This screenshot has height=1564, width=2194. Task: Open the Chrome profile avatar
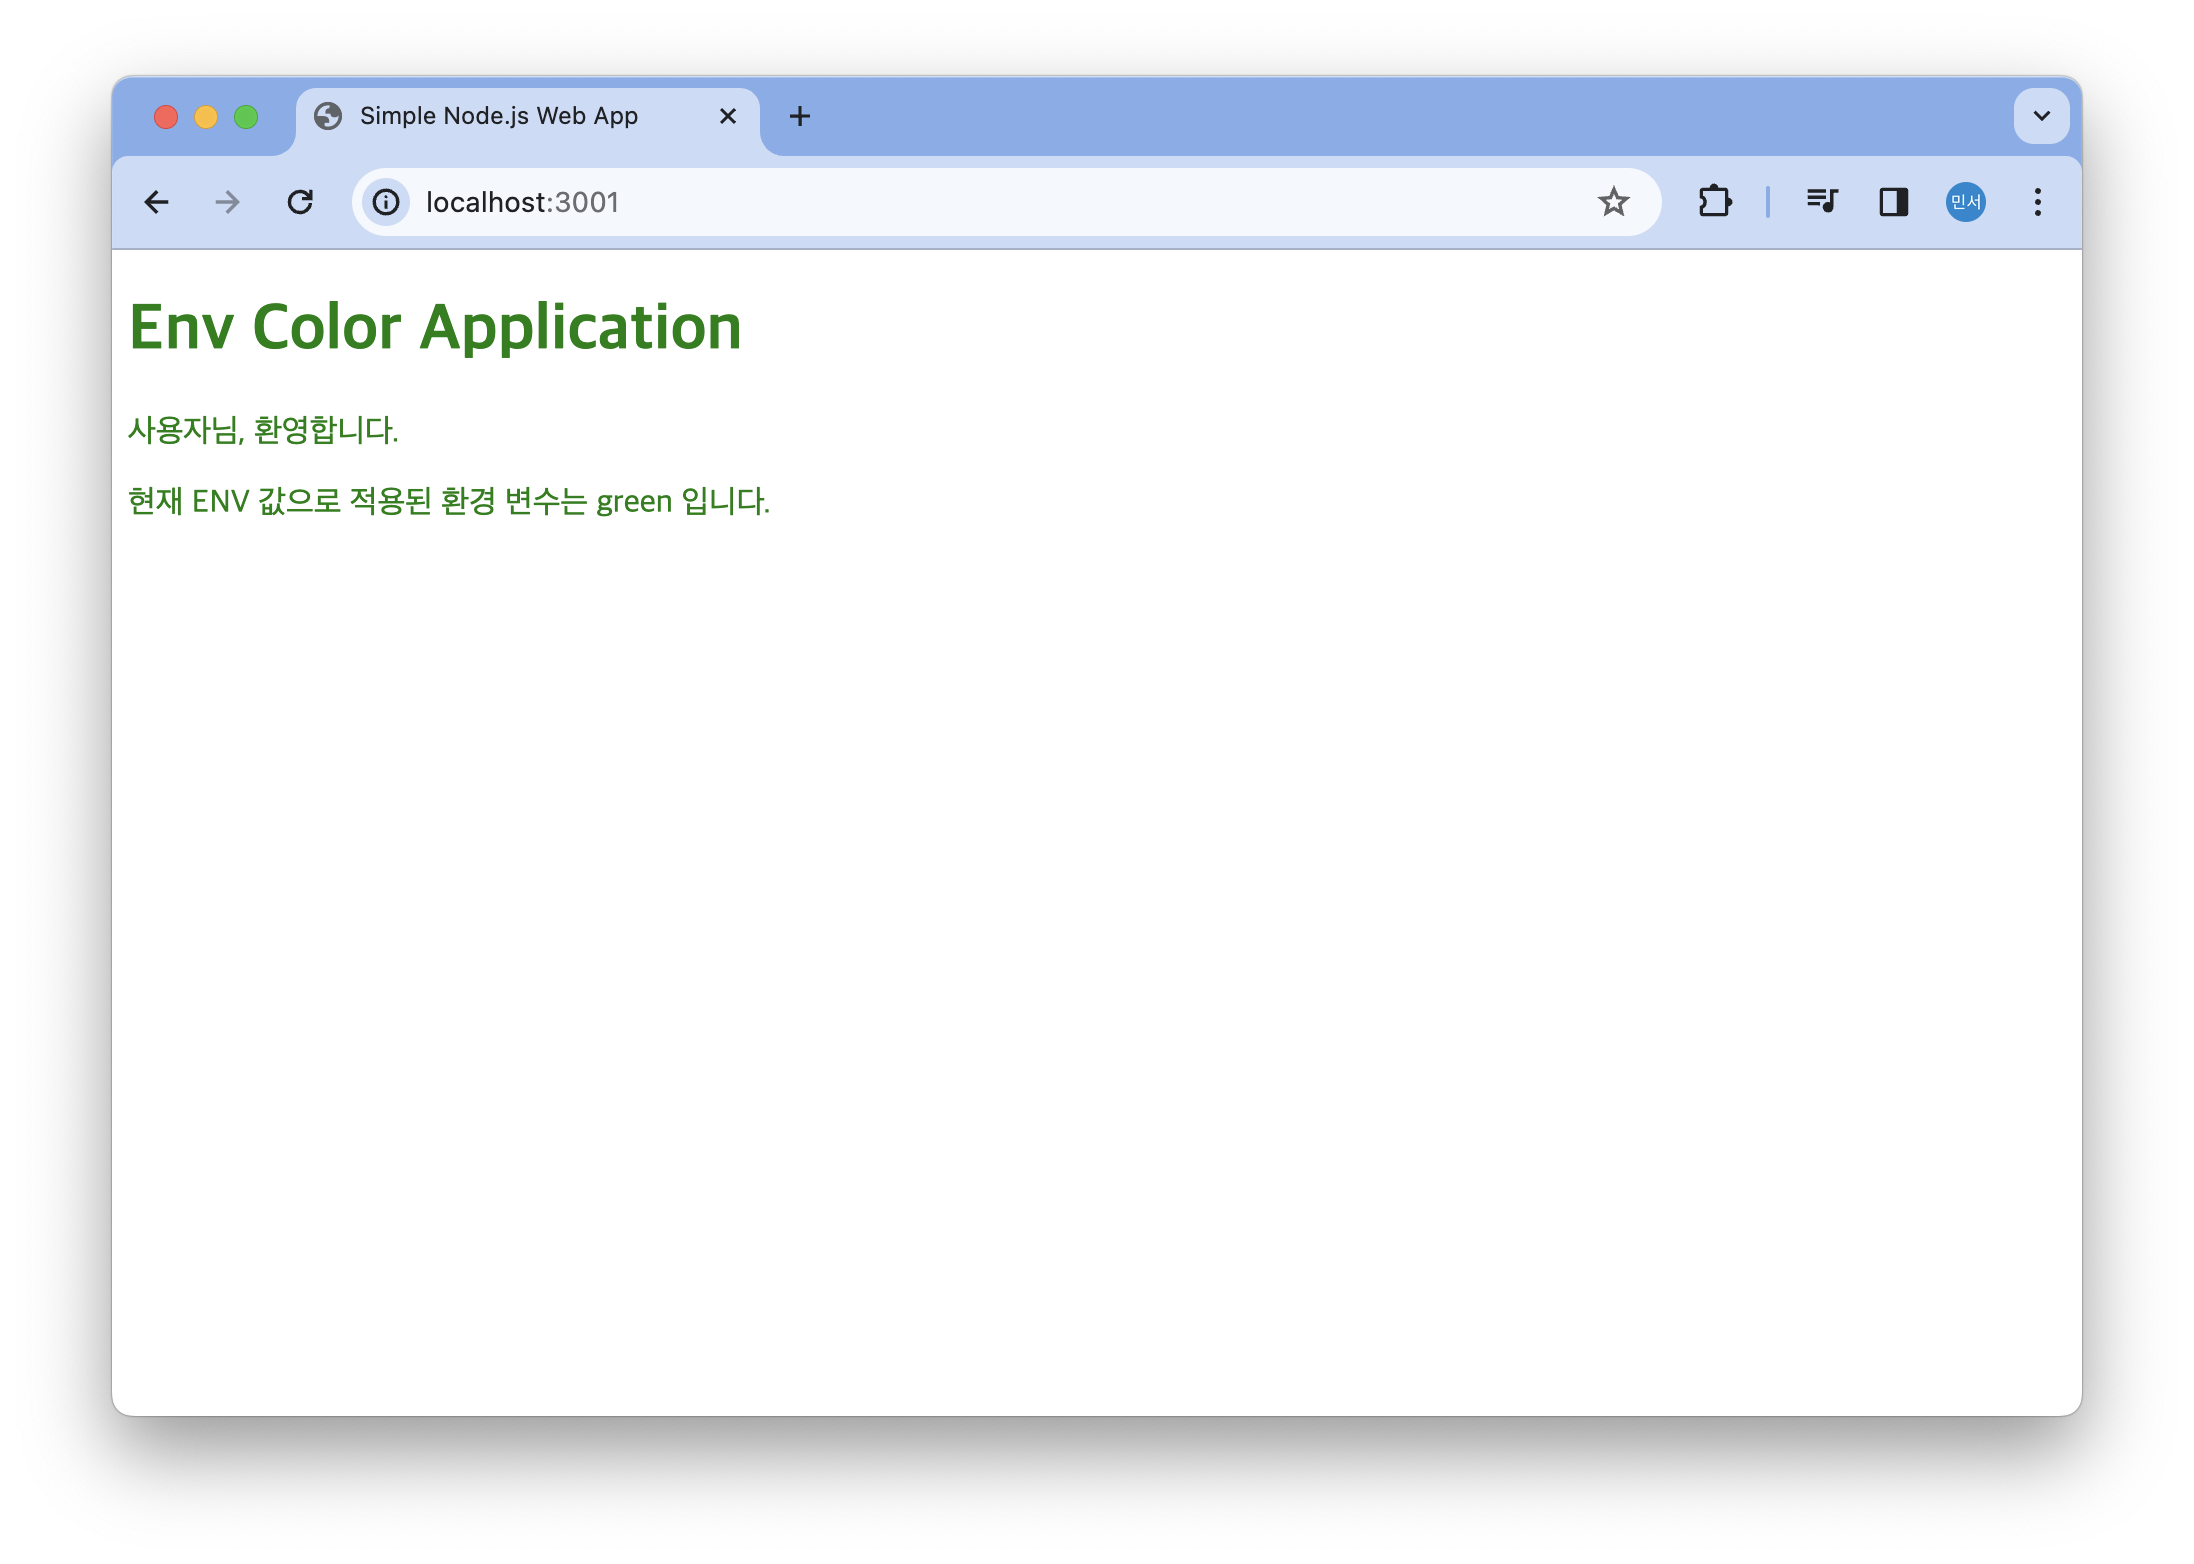pos(1965,202)
